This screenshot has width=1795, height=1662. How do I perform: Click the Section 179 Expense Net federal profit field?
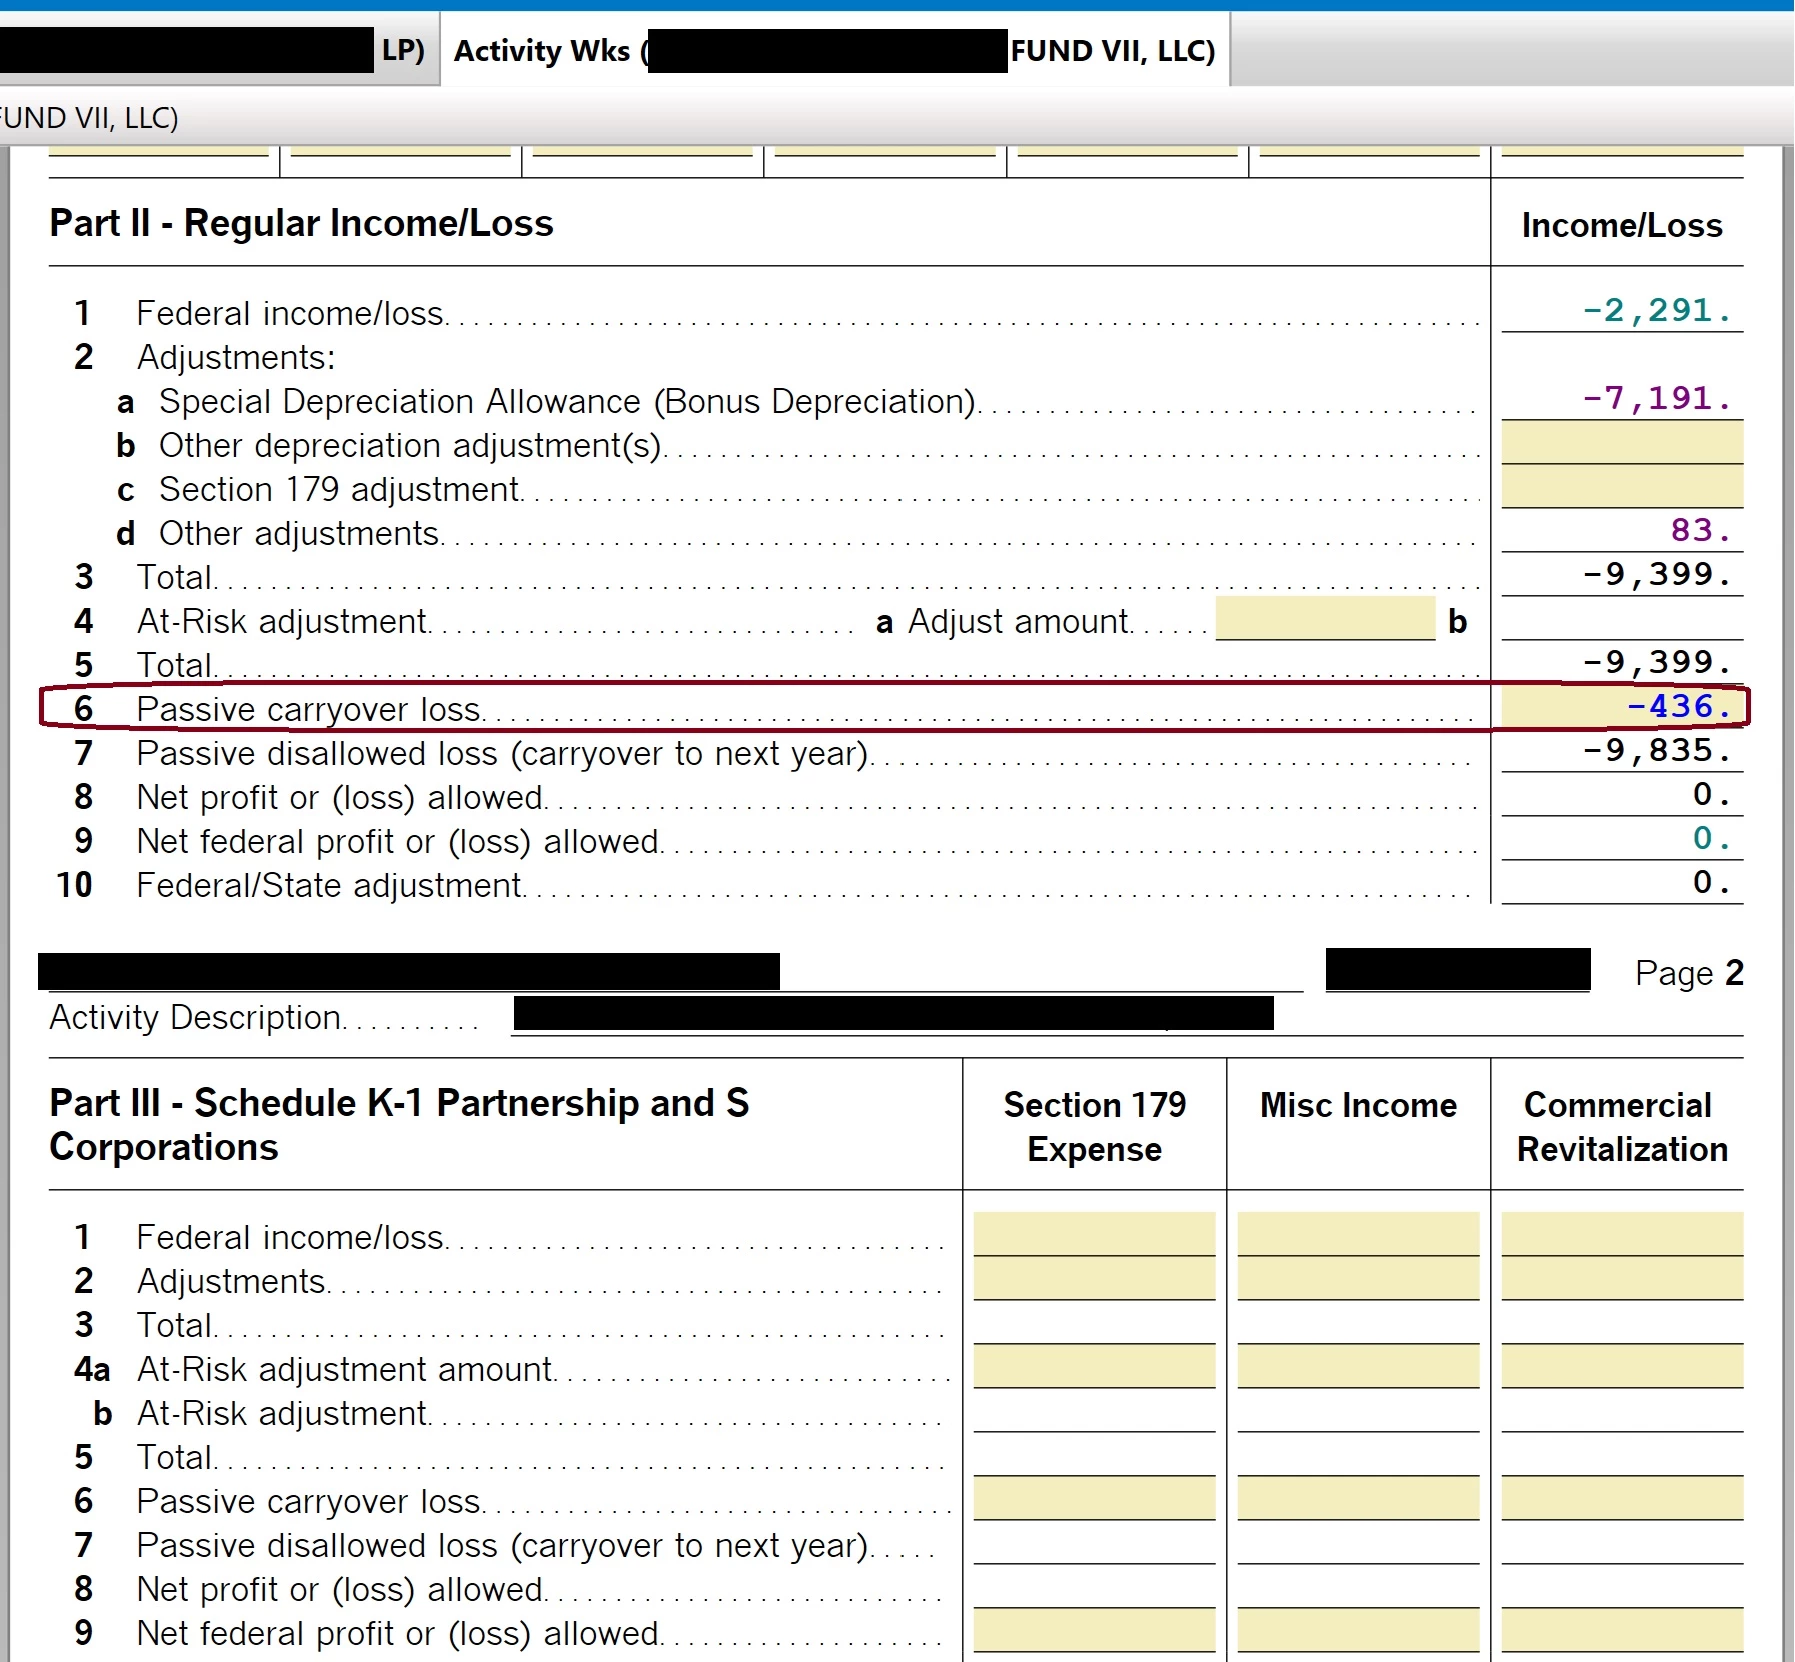point(1094,1630)
